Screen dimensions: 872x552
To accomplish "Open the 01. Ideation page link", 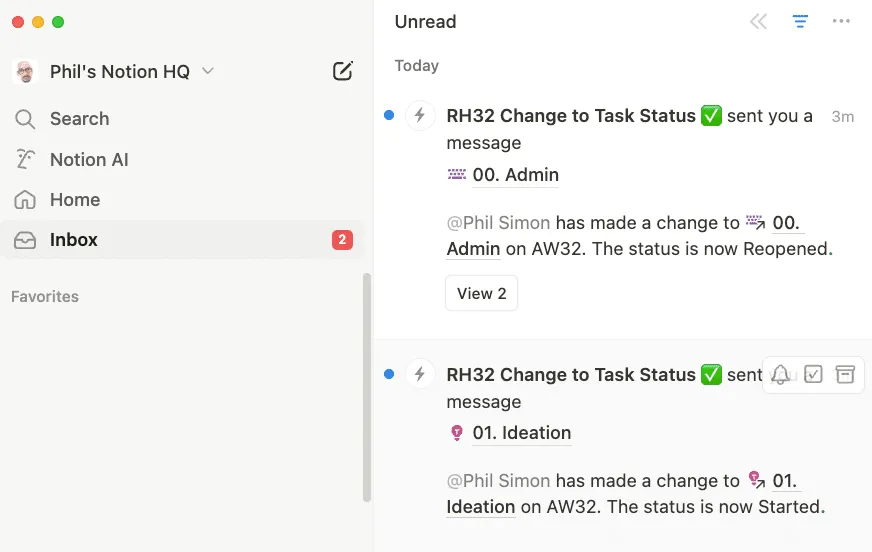I will point(522,432).
